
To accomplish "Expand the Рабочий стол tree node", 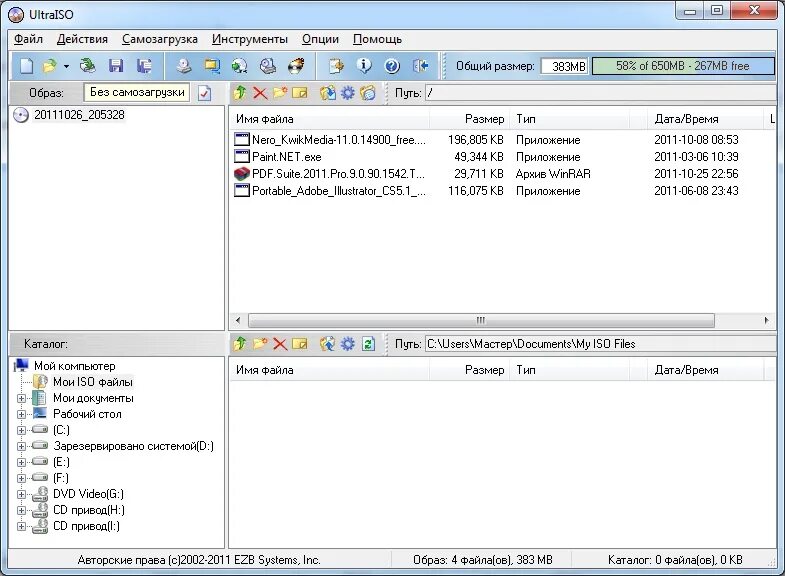I will tap(21, 414).
